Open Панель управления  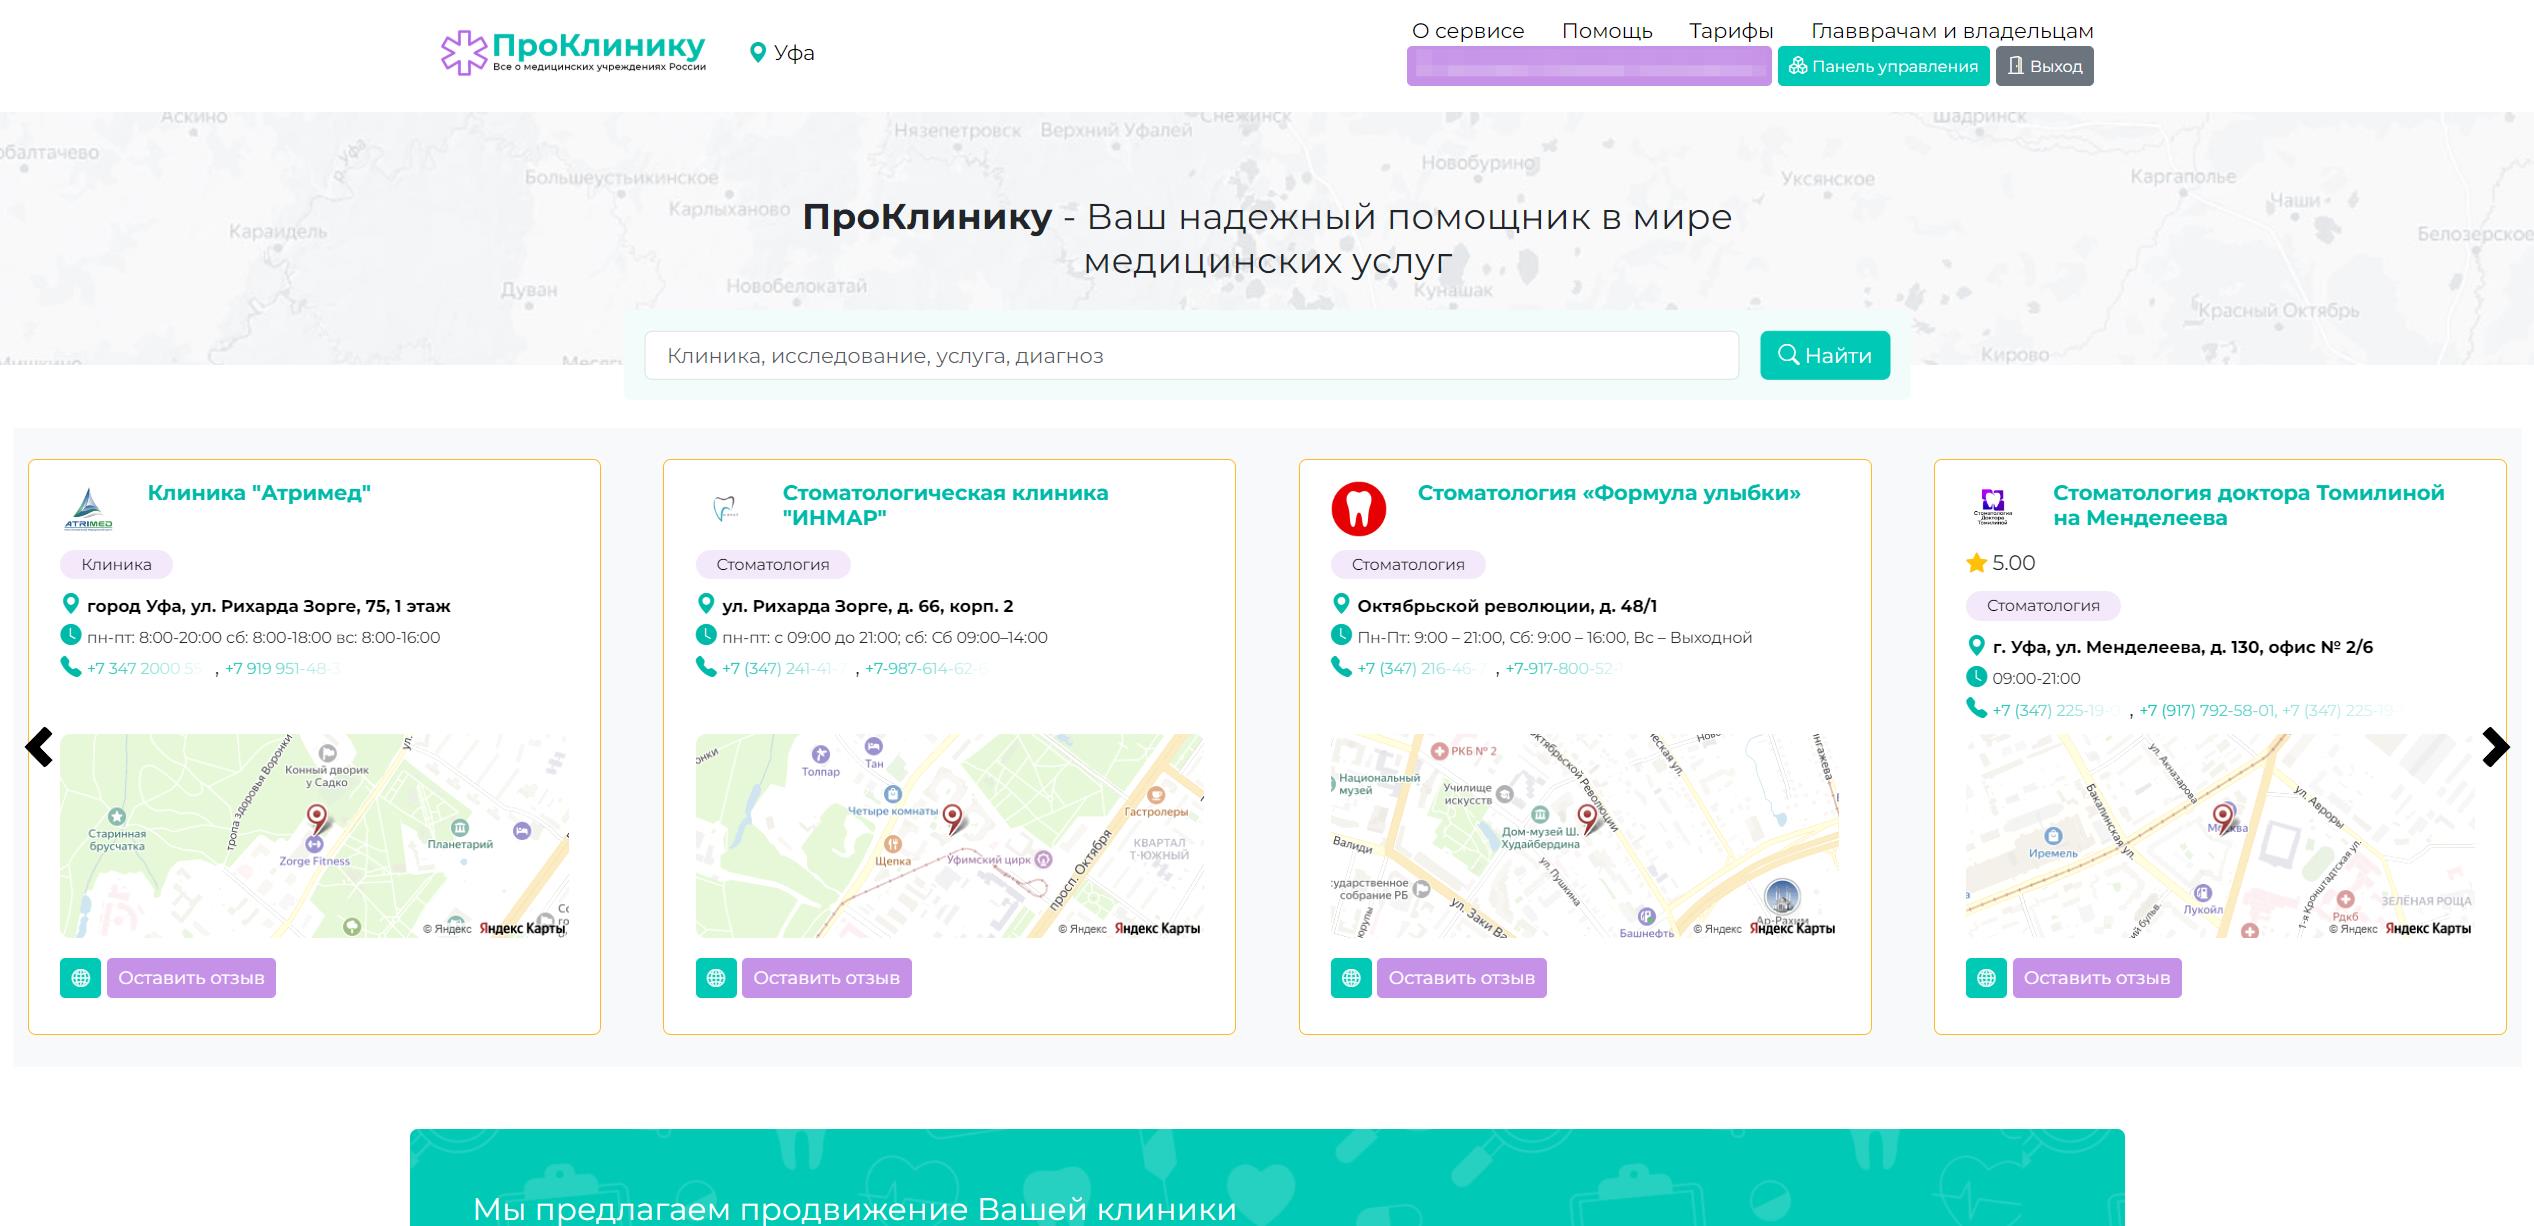1883,67
